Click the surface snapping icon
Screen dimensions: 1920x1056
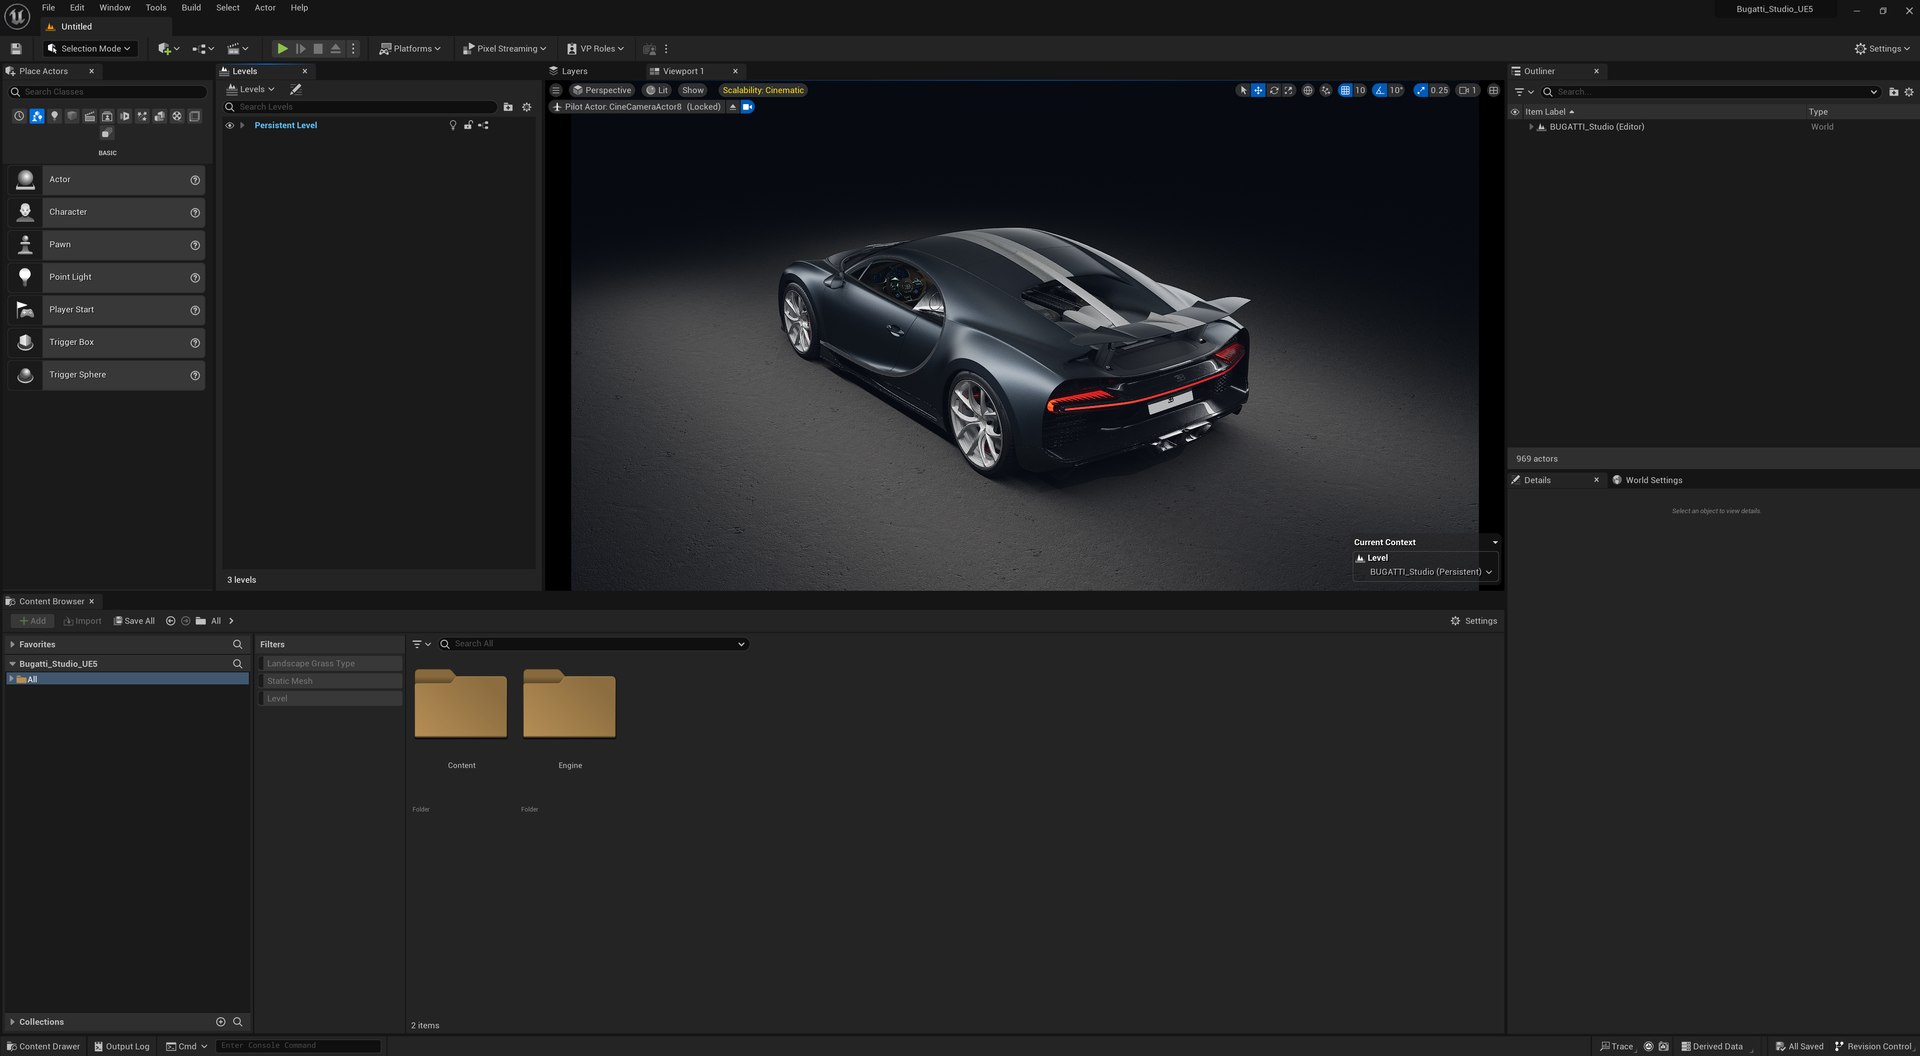point(1326,90)
